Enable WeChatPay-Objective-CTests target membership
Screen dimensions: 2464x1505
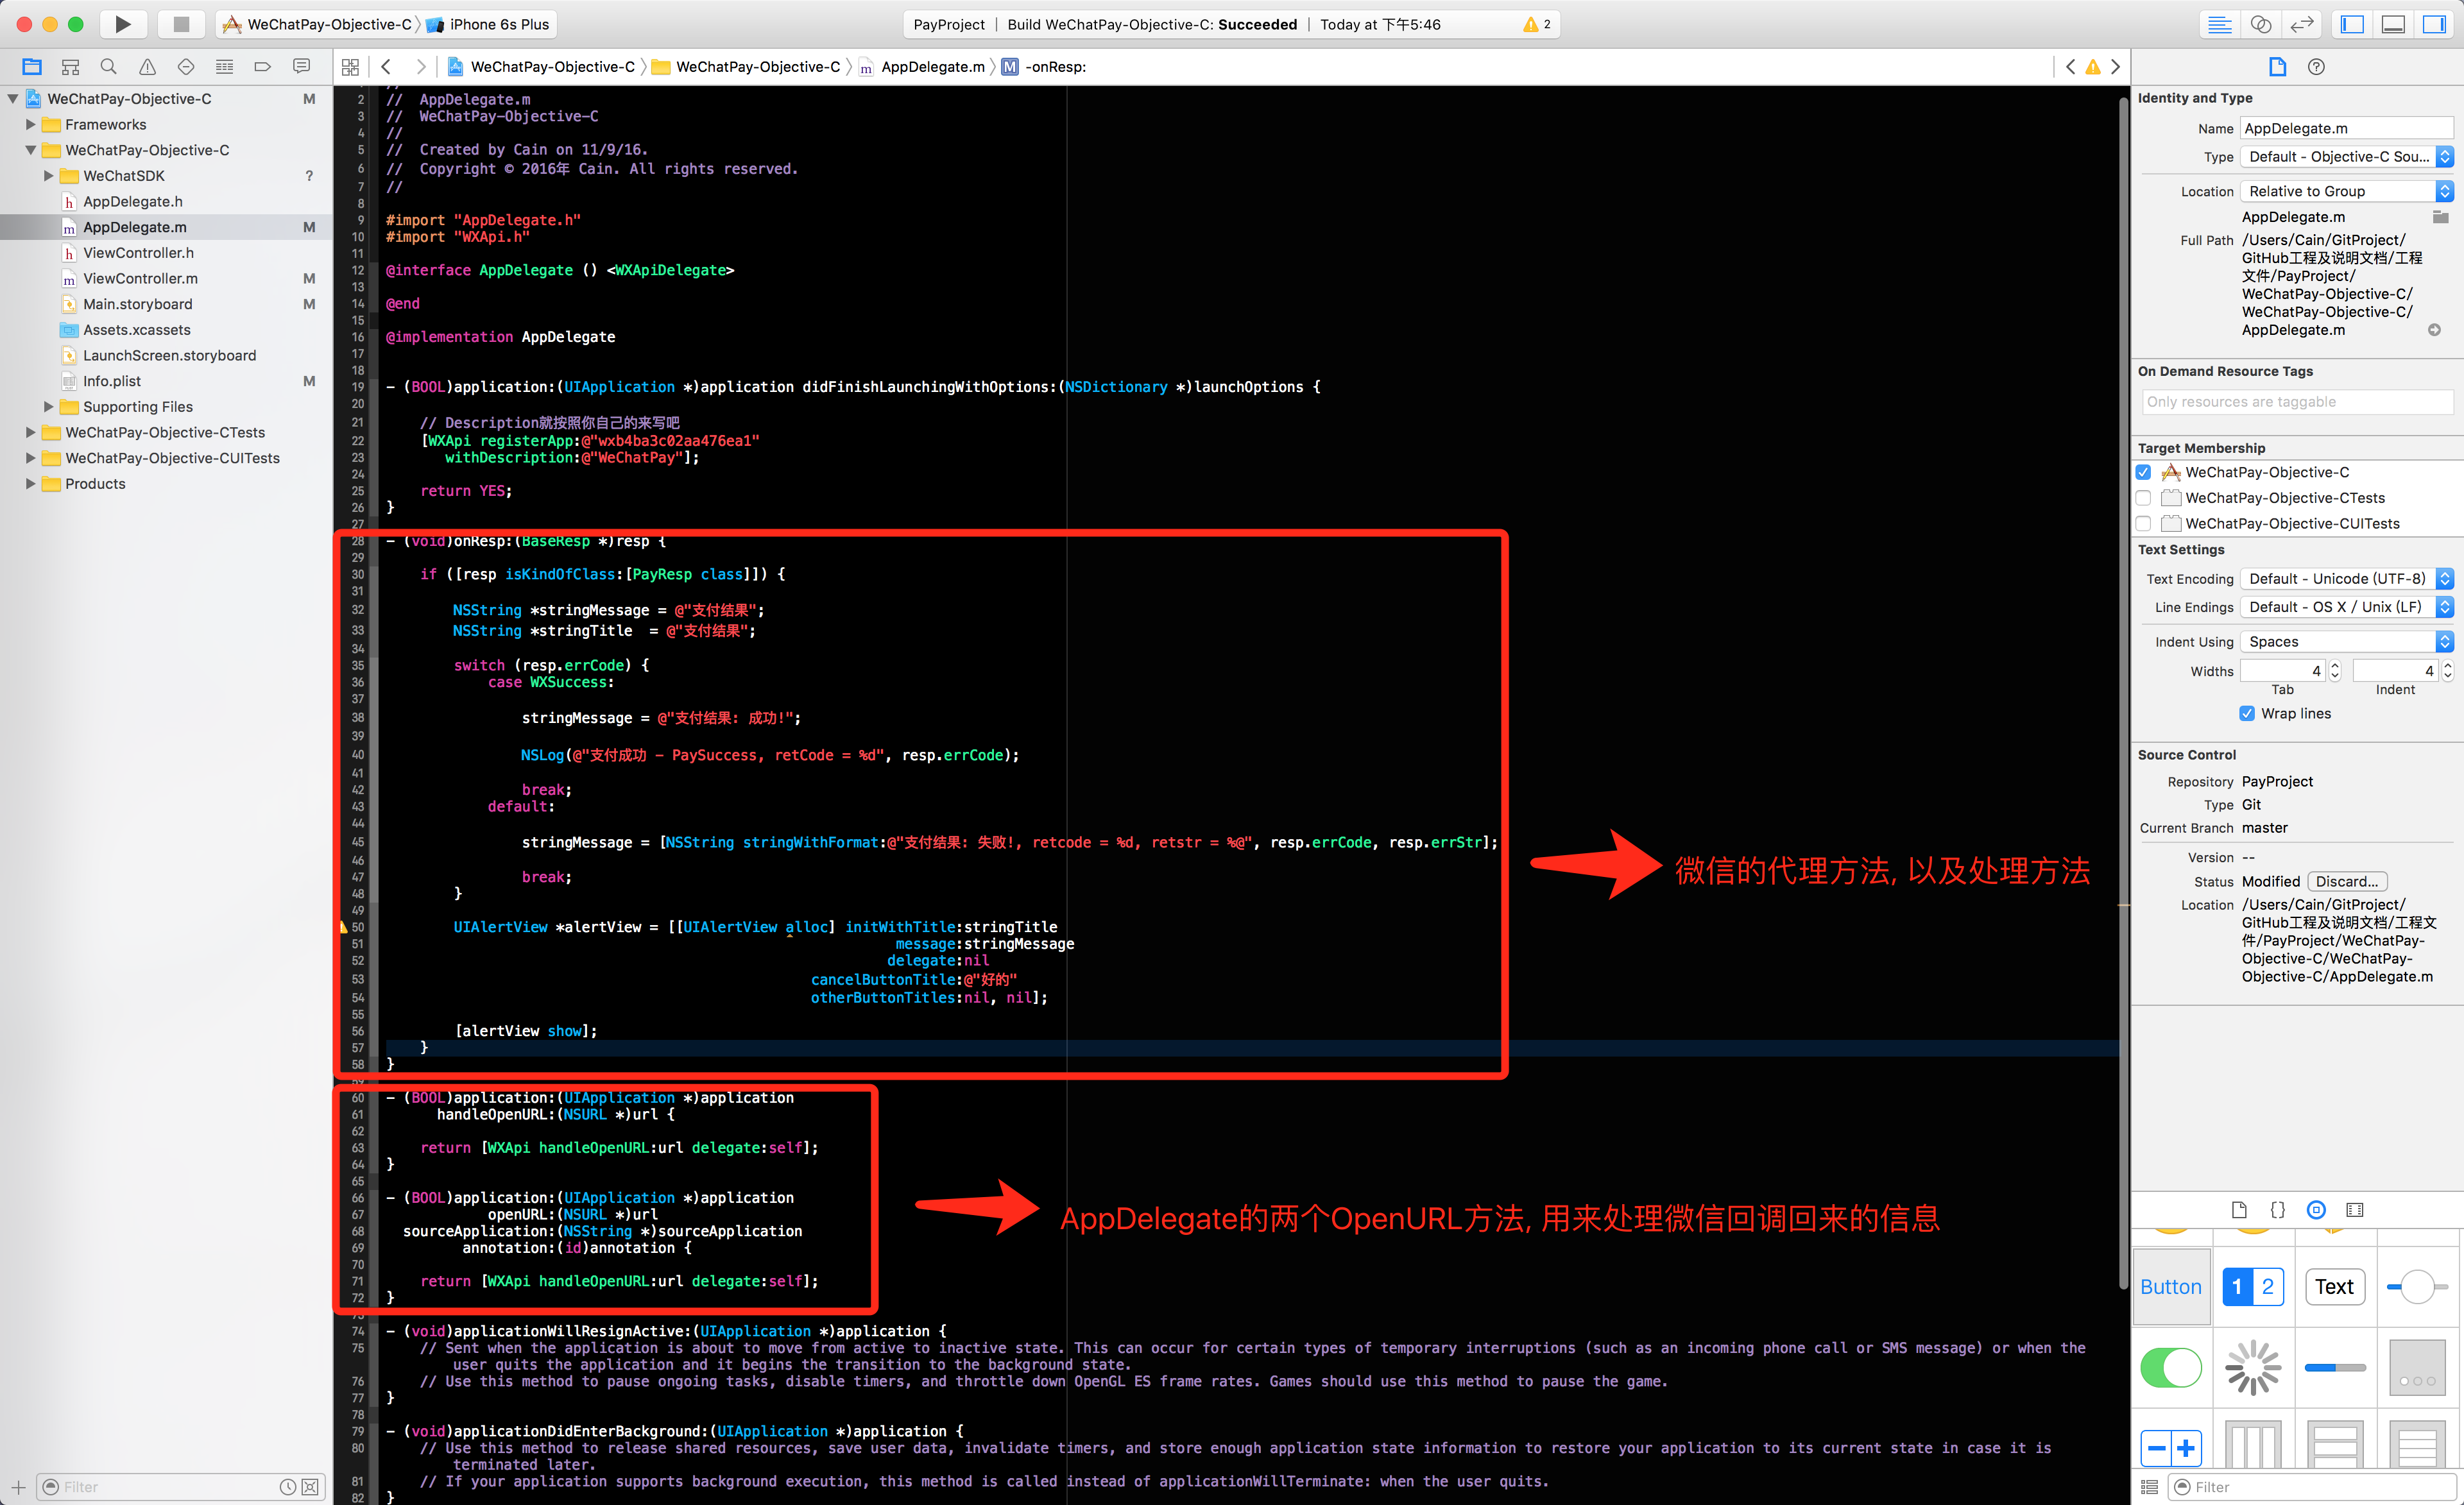(x=2143, y=498)
